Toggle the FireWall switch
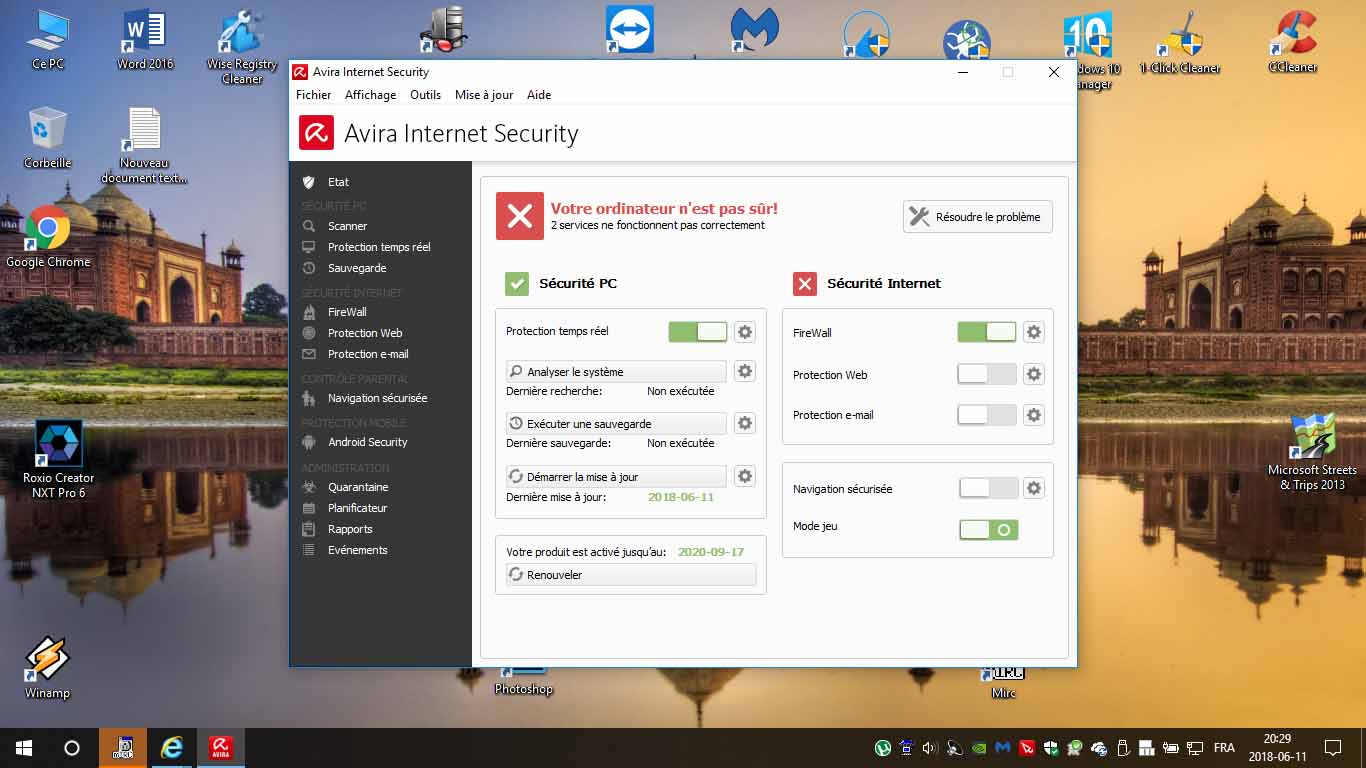 [x=987, y=332]
